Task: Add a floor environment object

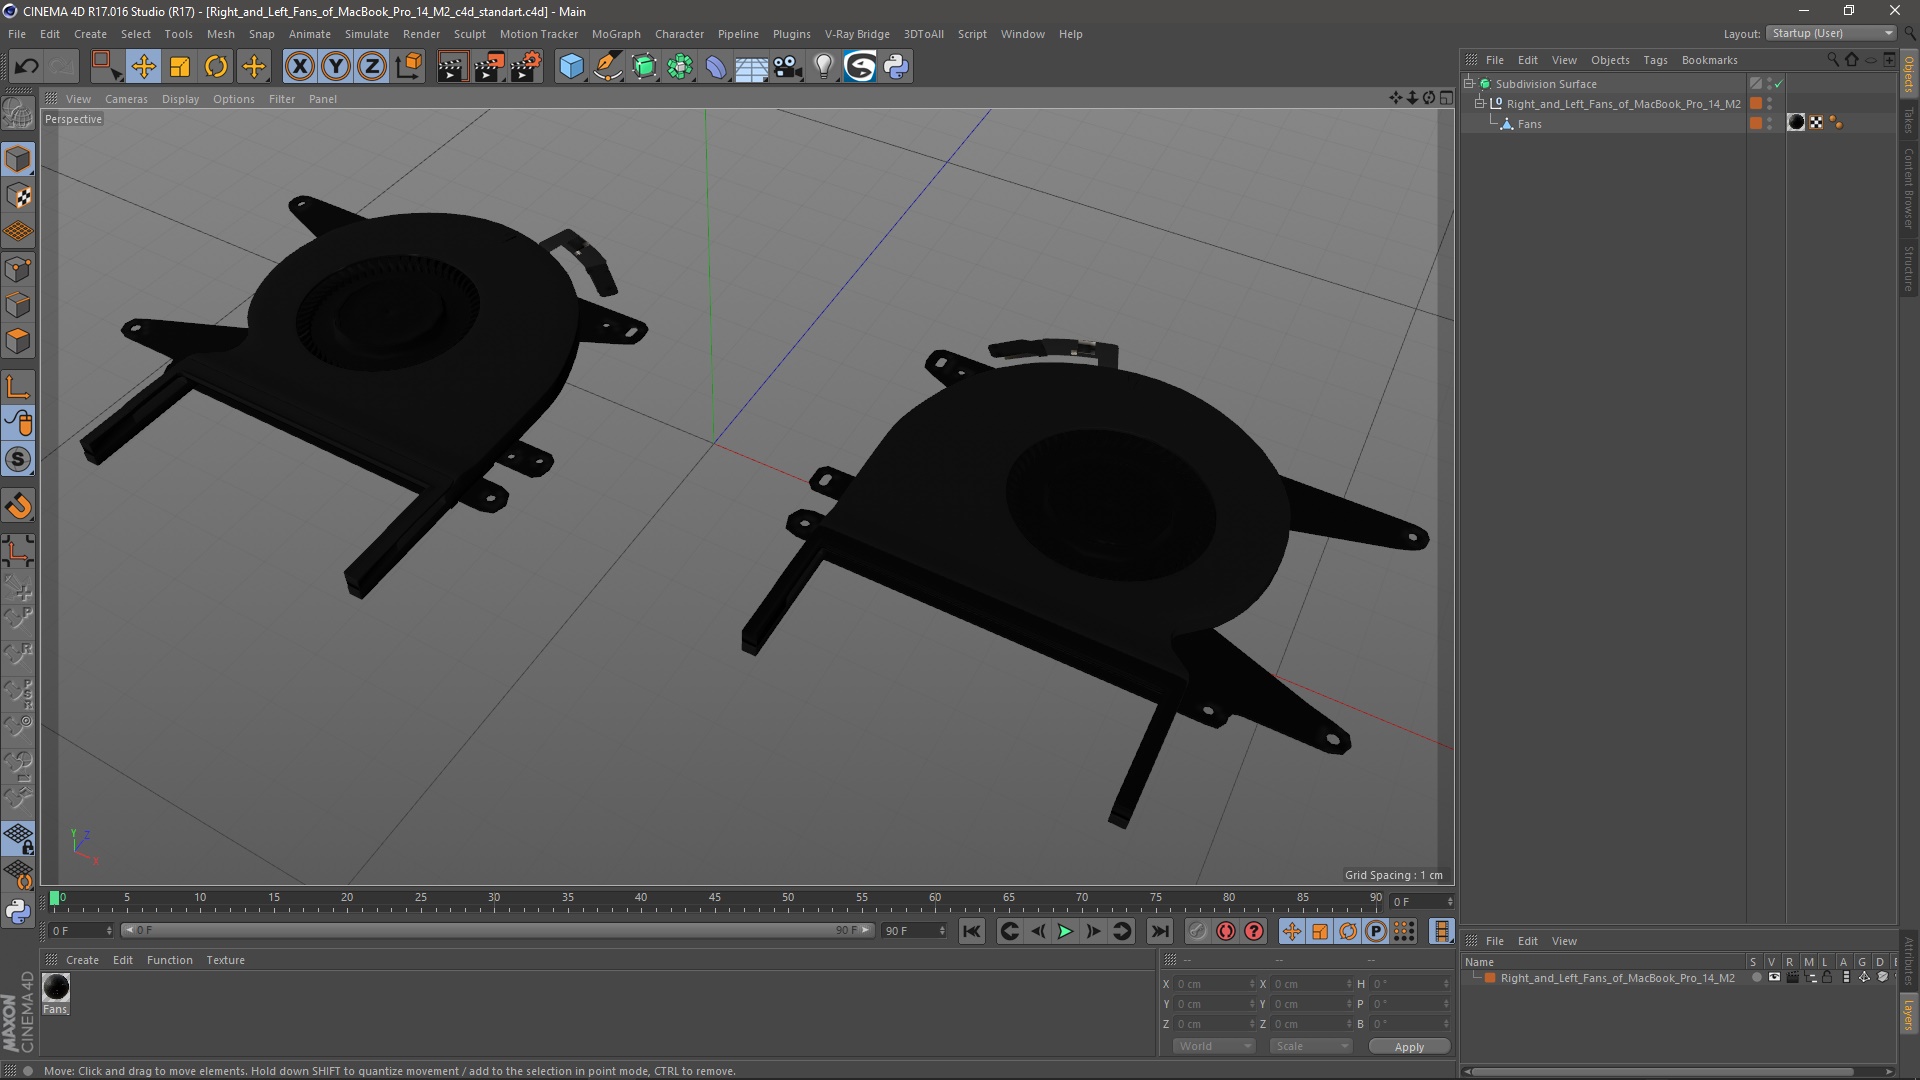Action: (751, 67)
